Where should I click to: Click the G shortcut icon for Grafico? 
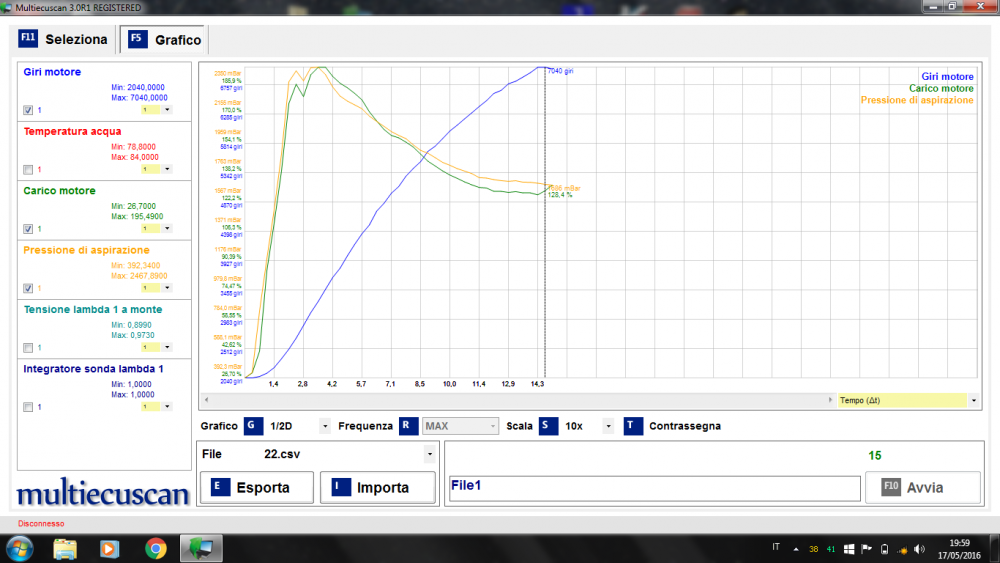(x=253, y=426)
